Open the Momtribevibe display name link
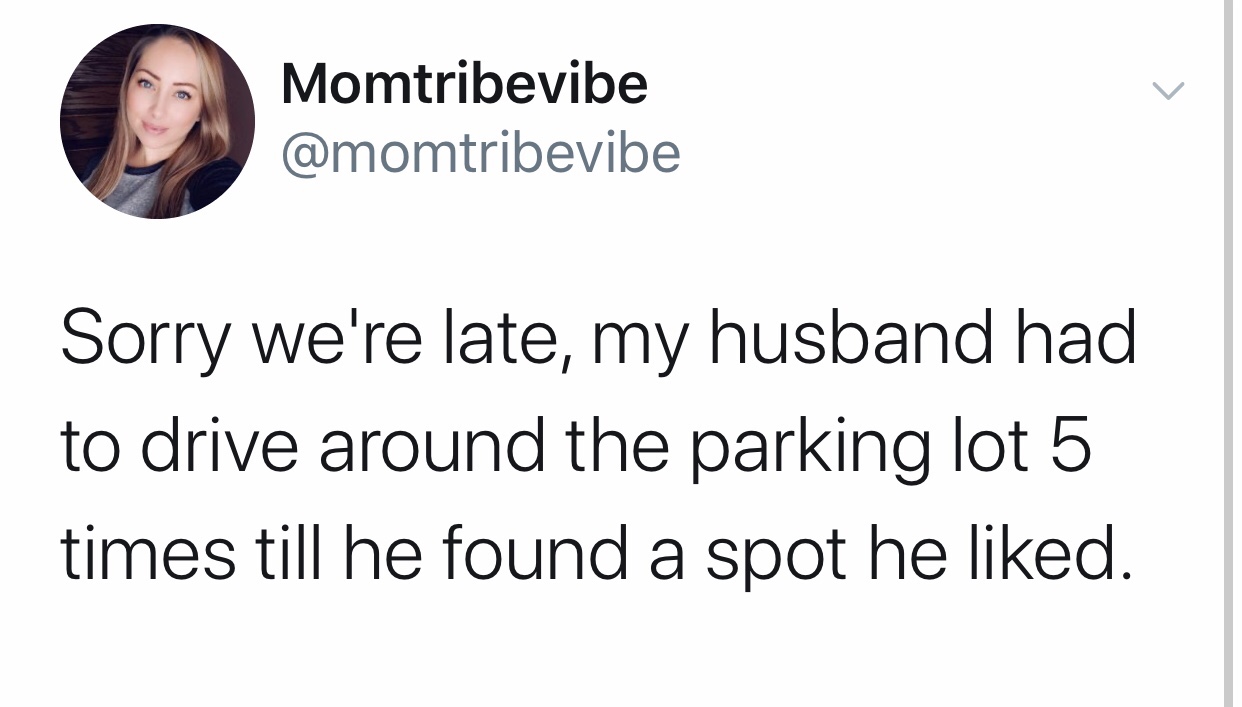 tap(464, 83)
